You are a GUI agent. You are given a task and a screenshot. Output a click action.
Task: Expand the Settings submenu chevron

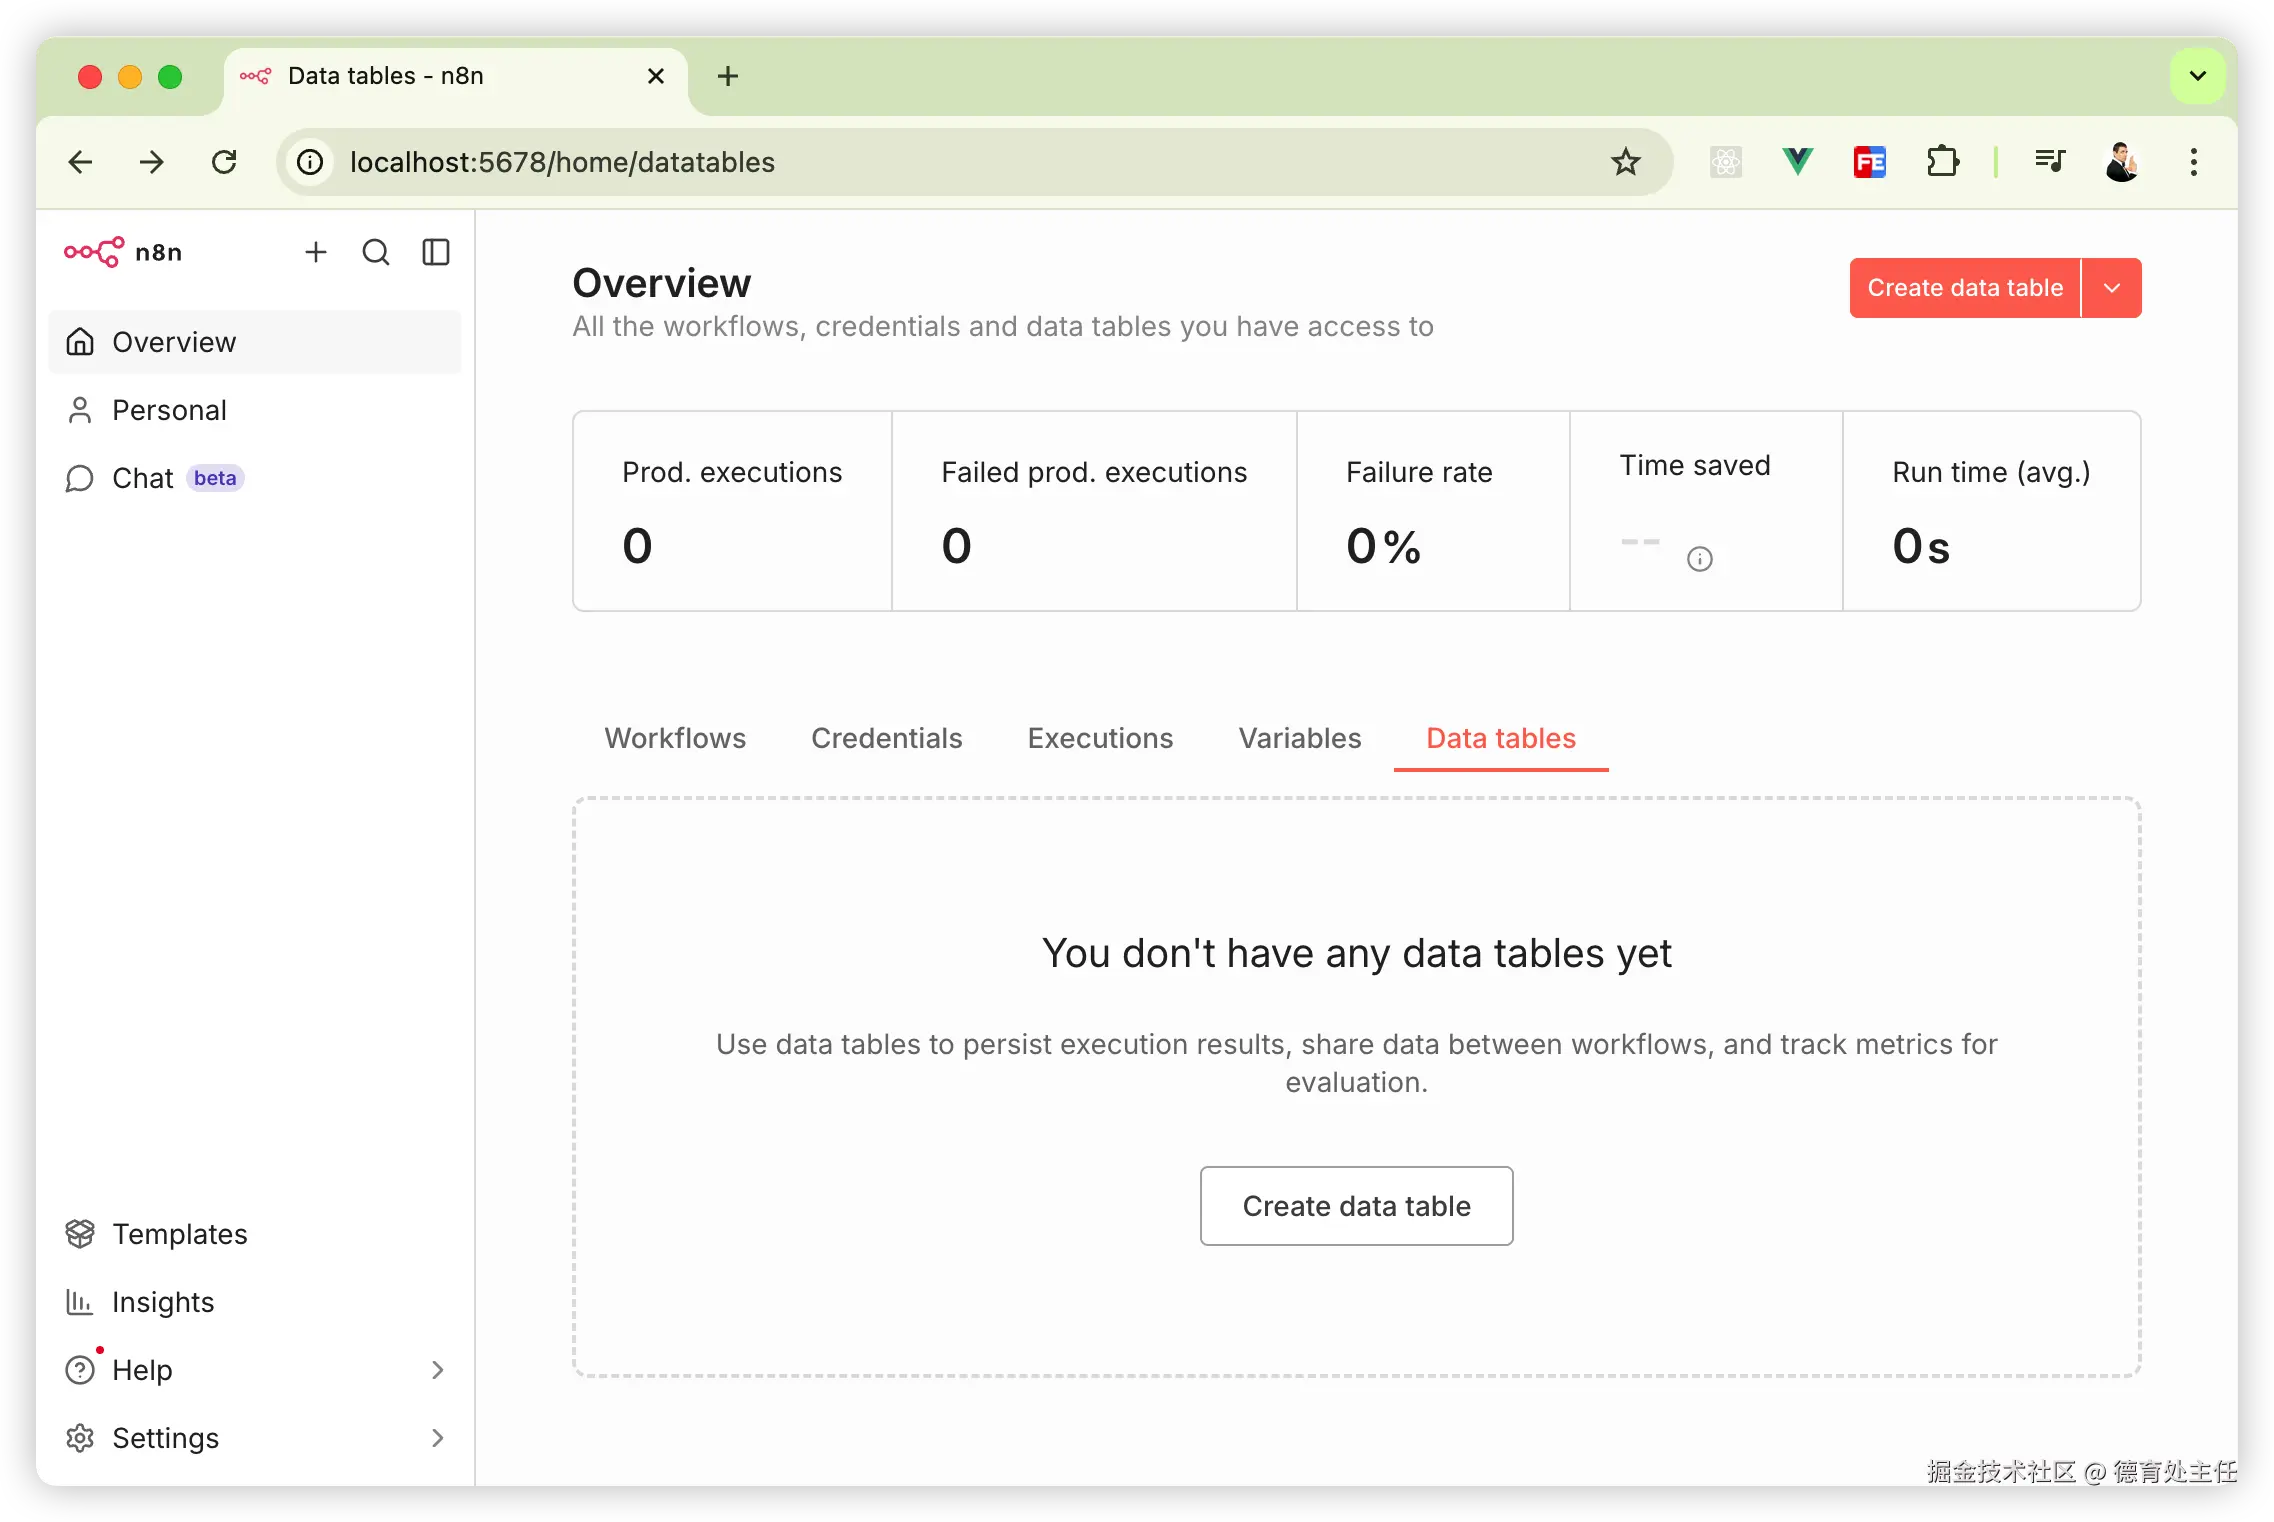pyautogui.click(x=437, y=1438)
